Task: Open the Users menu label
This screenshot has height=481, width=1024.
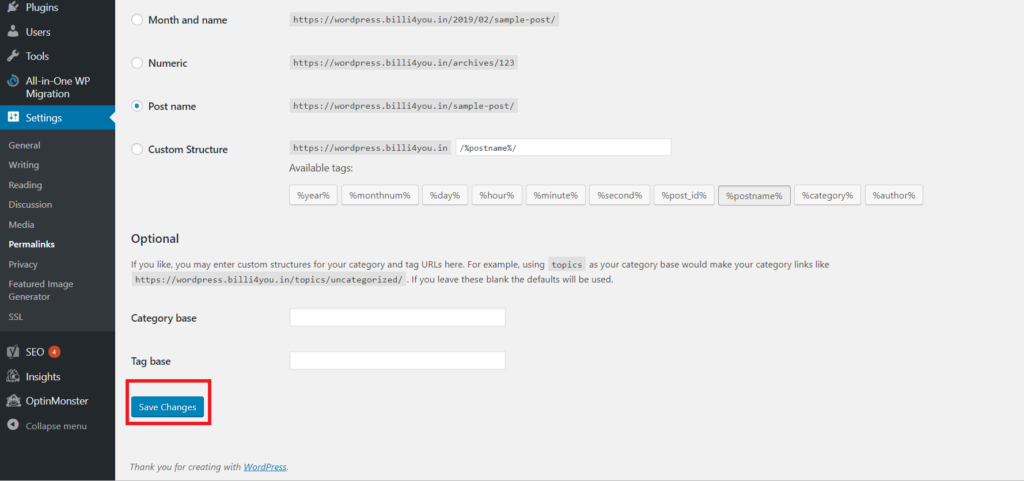Action: tap(38, 32)
